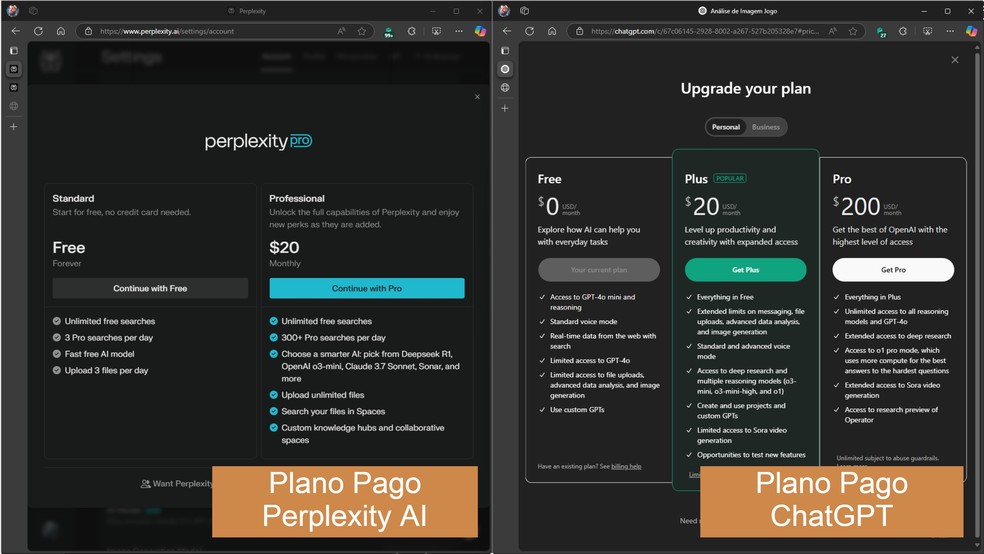
Task: Click Continue with Free button
Action: click(x=150, y=288)
